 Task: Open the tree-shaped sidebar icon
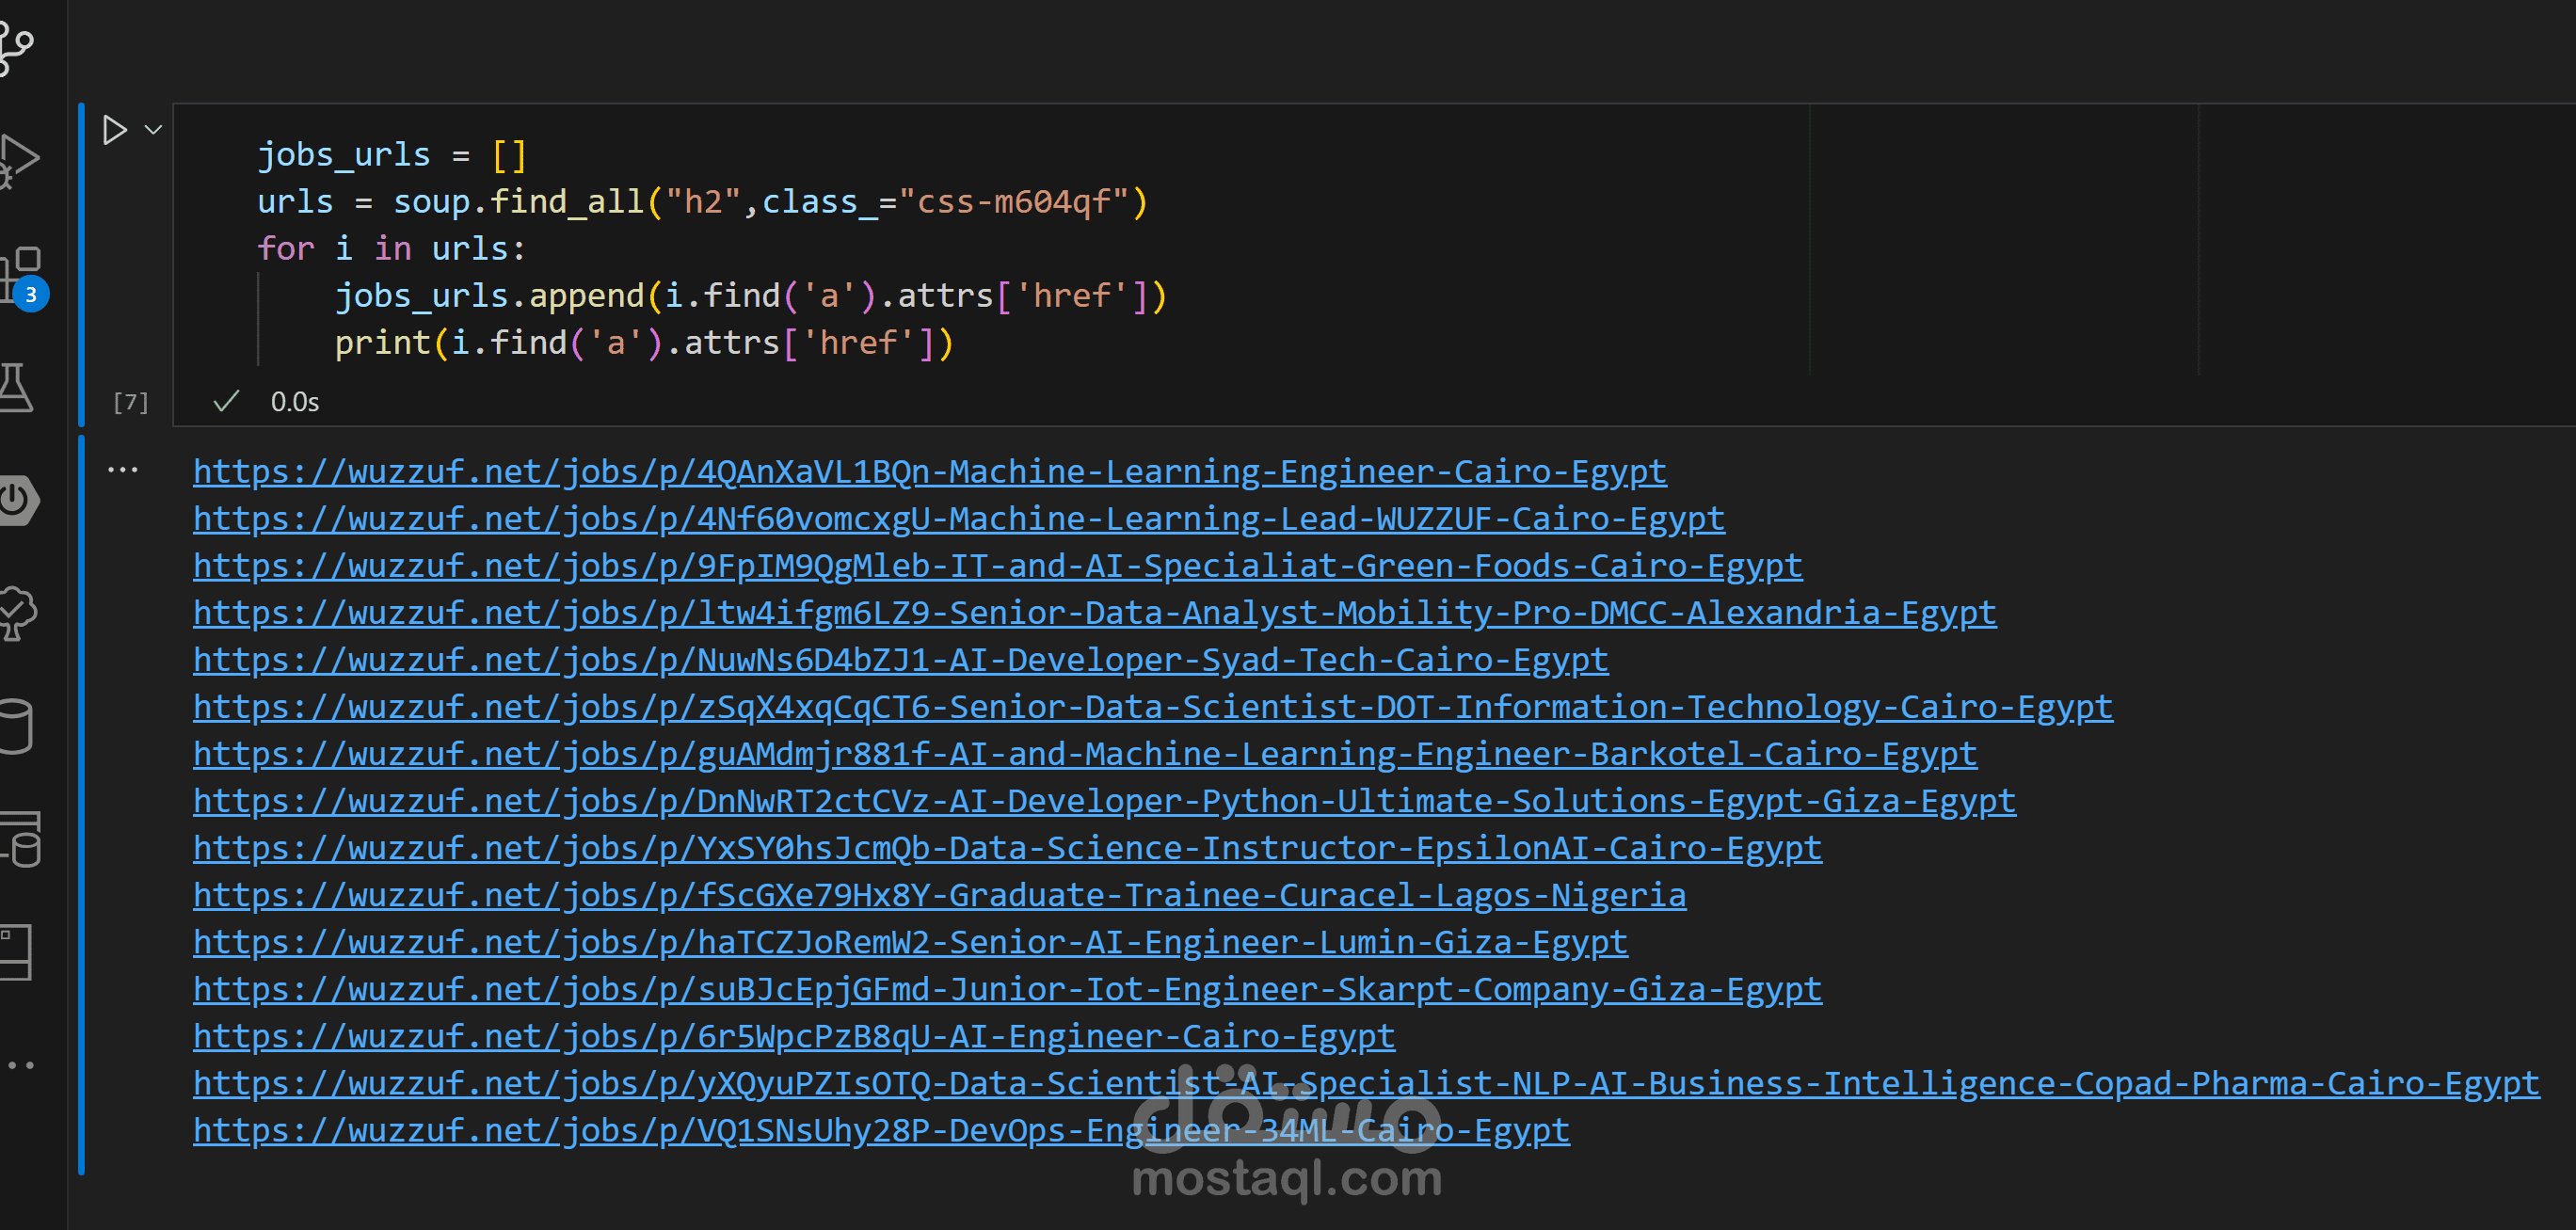coord(17,612)
